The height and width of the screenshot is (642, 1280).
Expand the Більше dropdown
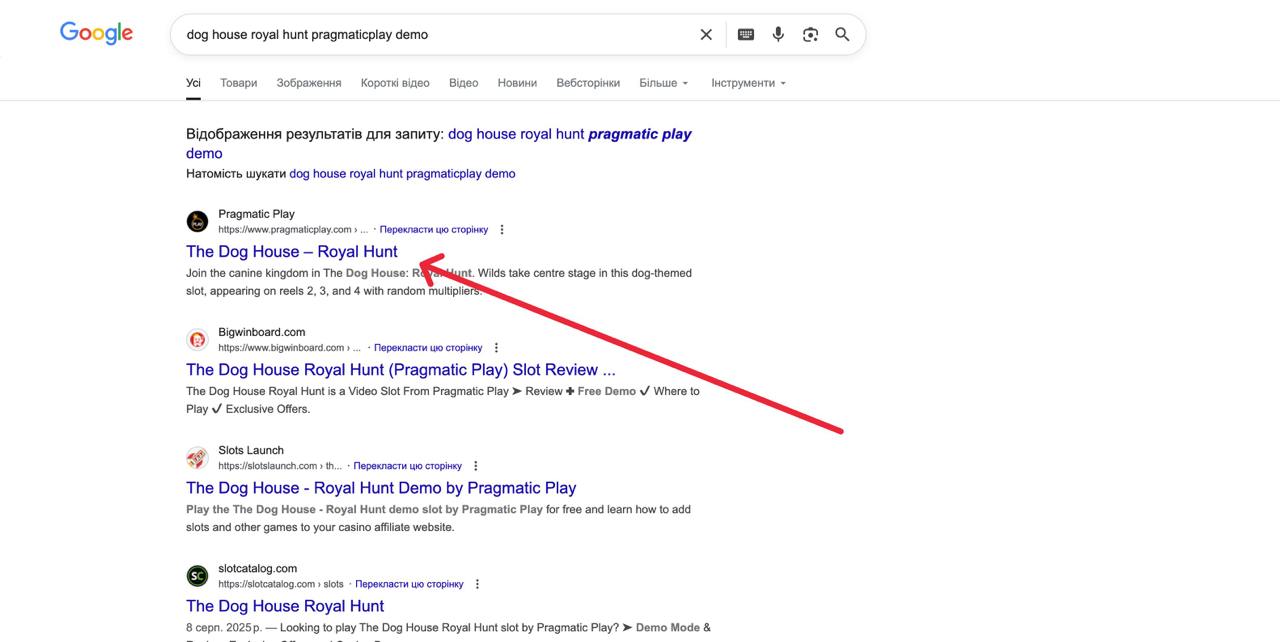click(x=664, y=83)
